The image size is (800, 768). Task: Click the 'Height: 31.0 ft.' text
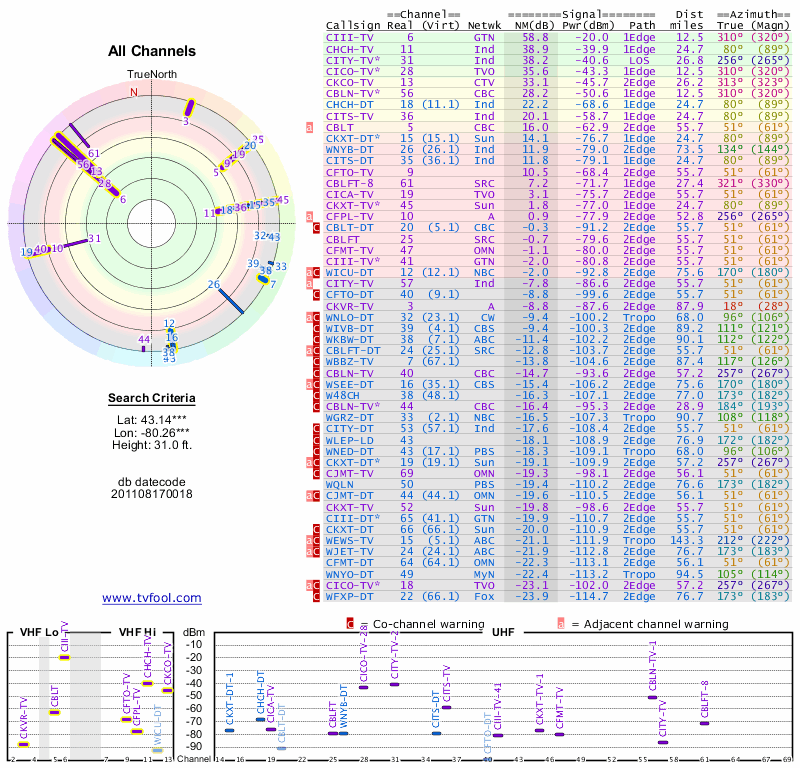[152, 445]
